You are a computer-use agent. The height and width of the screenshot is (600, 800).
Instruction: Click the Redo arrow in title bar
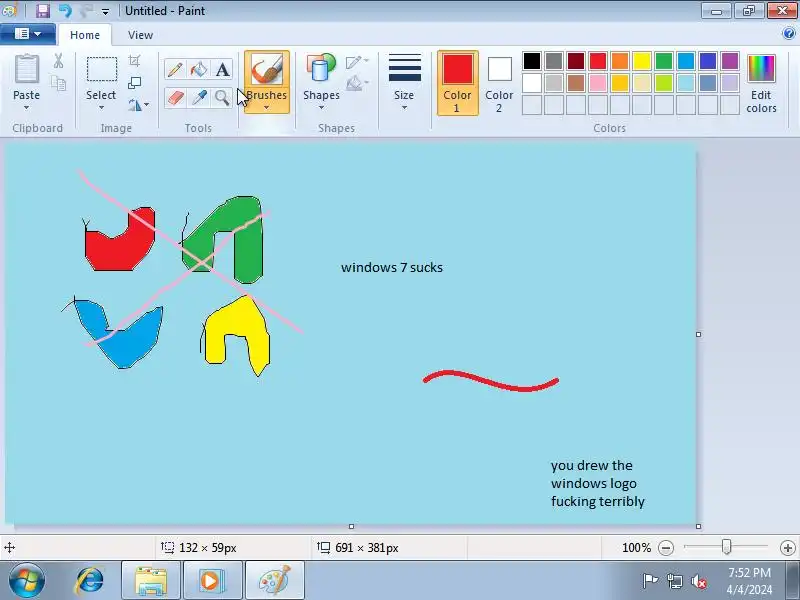pos(86,11)
